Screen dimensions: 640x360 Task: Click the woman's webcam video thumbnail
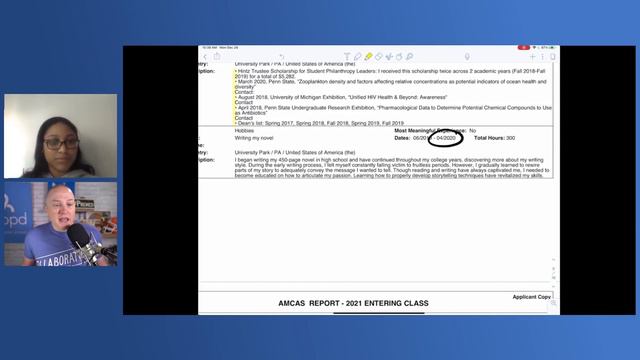[x=60, y=136]
